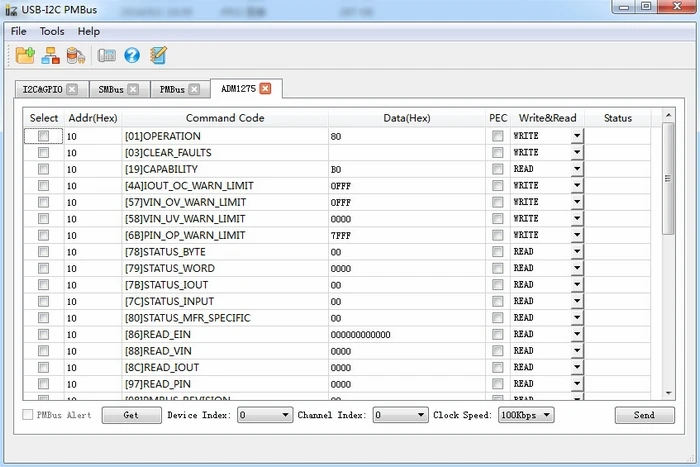The image size is (700, 467).
Task: Open the Channel Index dropdown
Action: click(400, 415)
